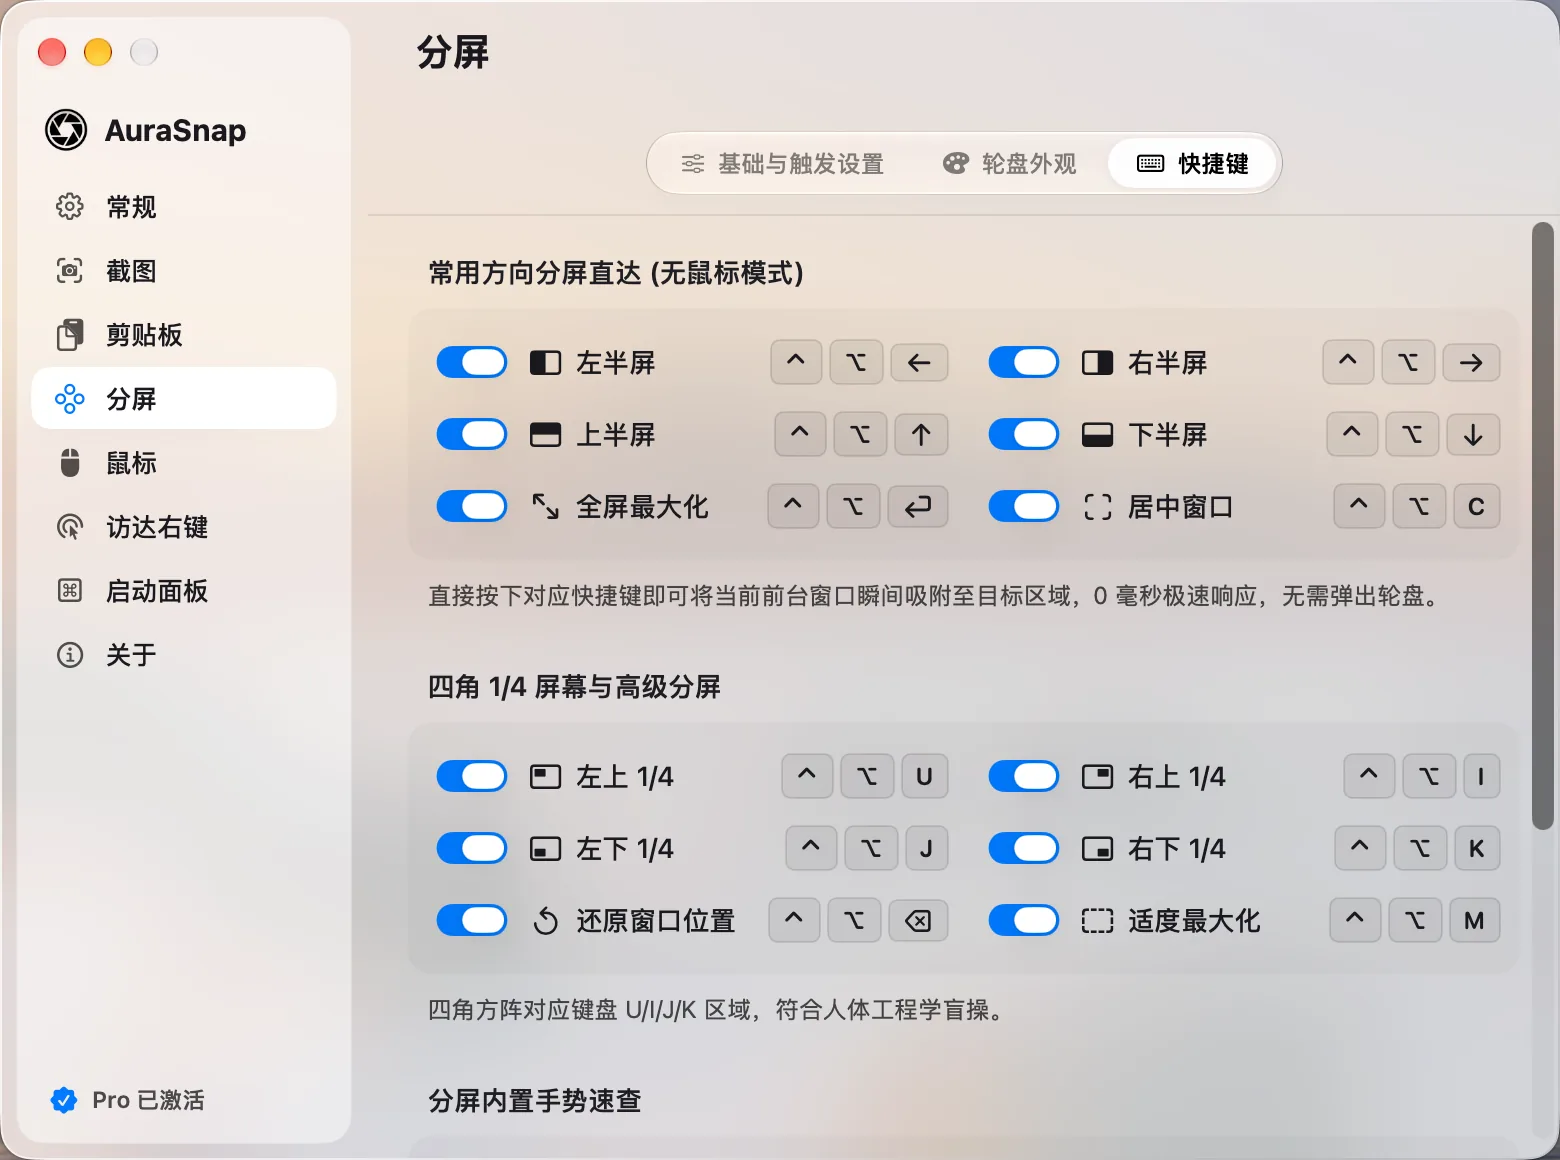Click the M key of 适度最大化 shortcut
1560x1160 pixels.
(x=1474, y=920)
